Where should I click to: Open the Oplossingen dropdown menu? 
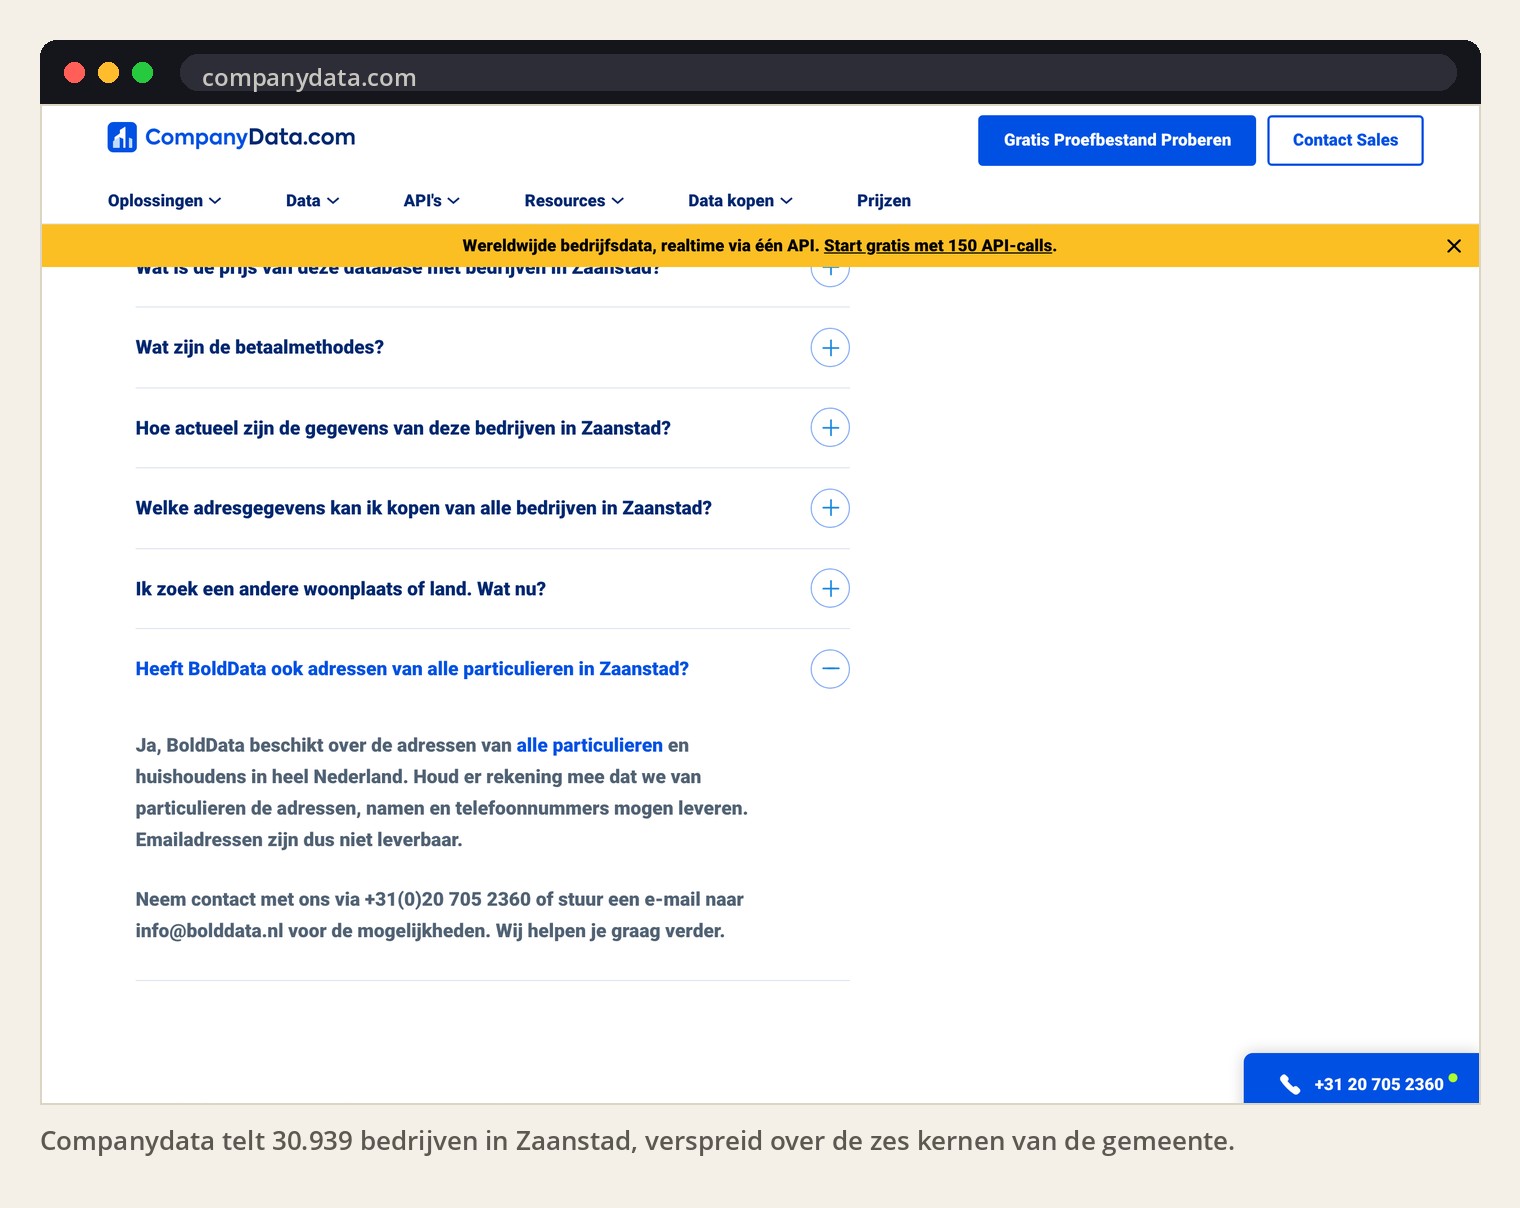coord(164,201)
